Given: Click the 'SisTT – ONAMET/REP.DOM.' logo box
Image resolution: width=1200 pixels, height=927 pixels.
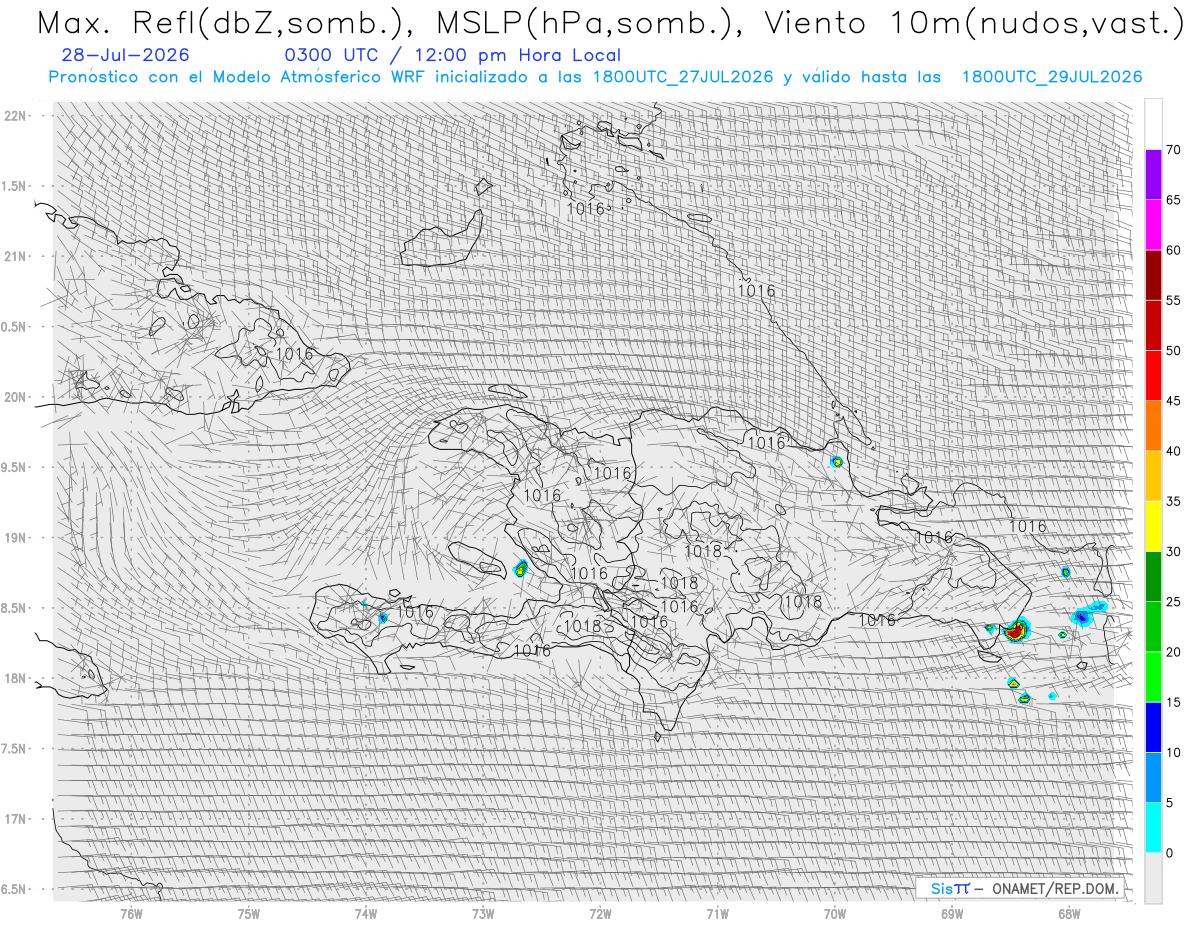Looking at the screenshot, I should point(1022,888).
